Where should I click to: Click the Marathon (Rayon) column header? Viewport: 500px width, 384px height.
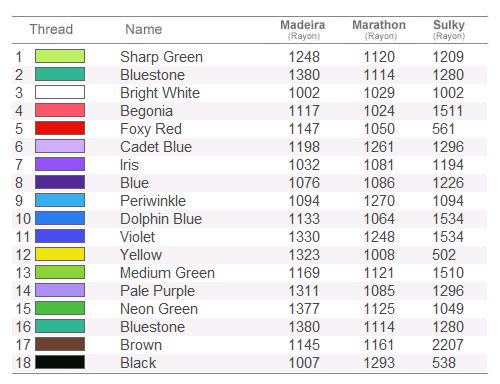[x=379, y=30]
